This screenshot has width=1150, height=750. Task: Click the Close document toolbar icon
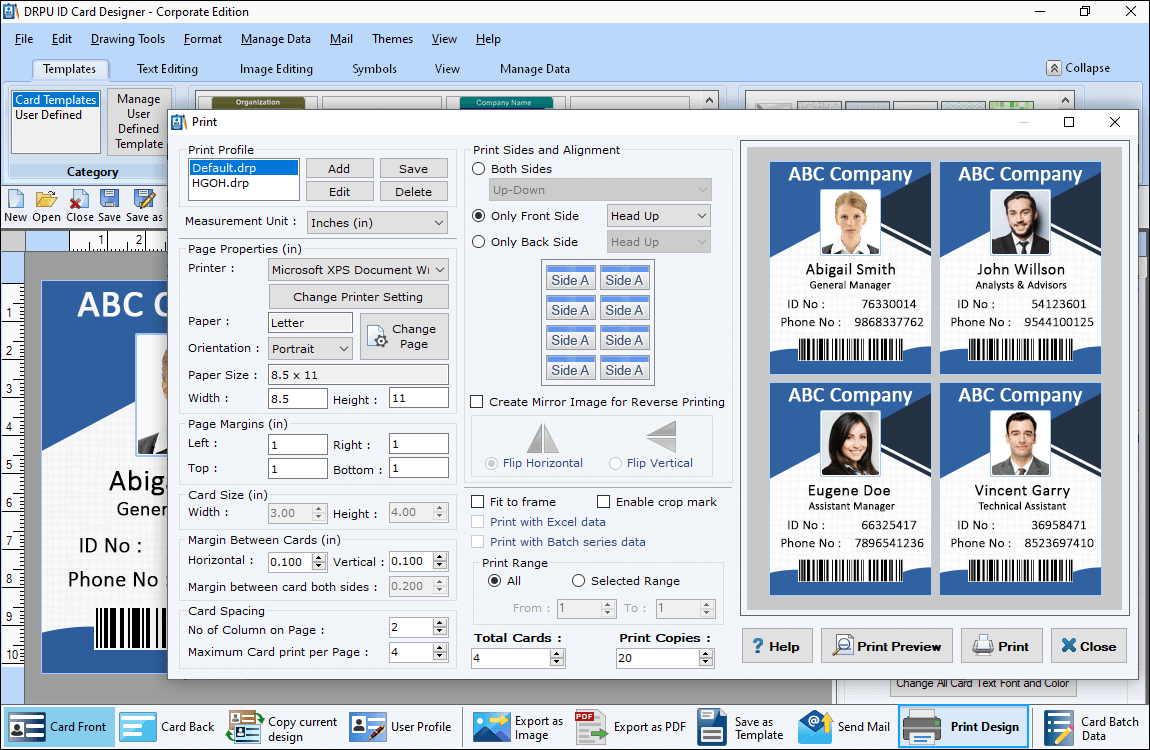(78, 199)
